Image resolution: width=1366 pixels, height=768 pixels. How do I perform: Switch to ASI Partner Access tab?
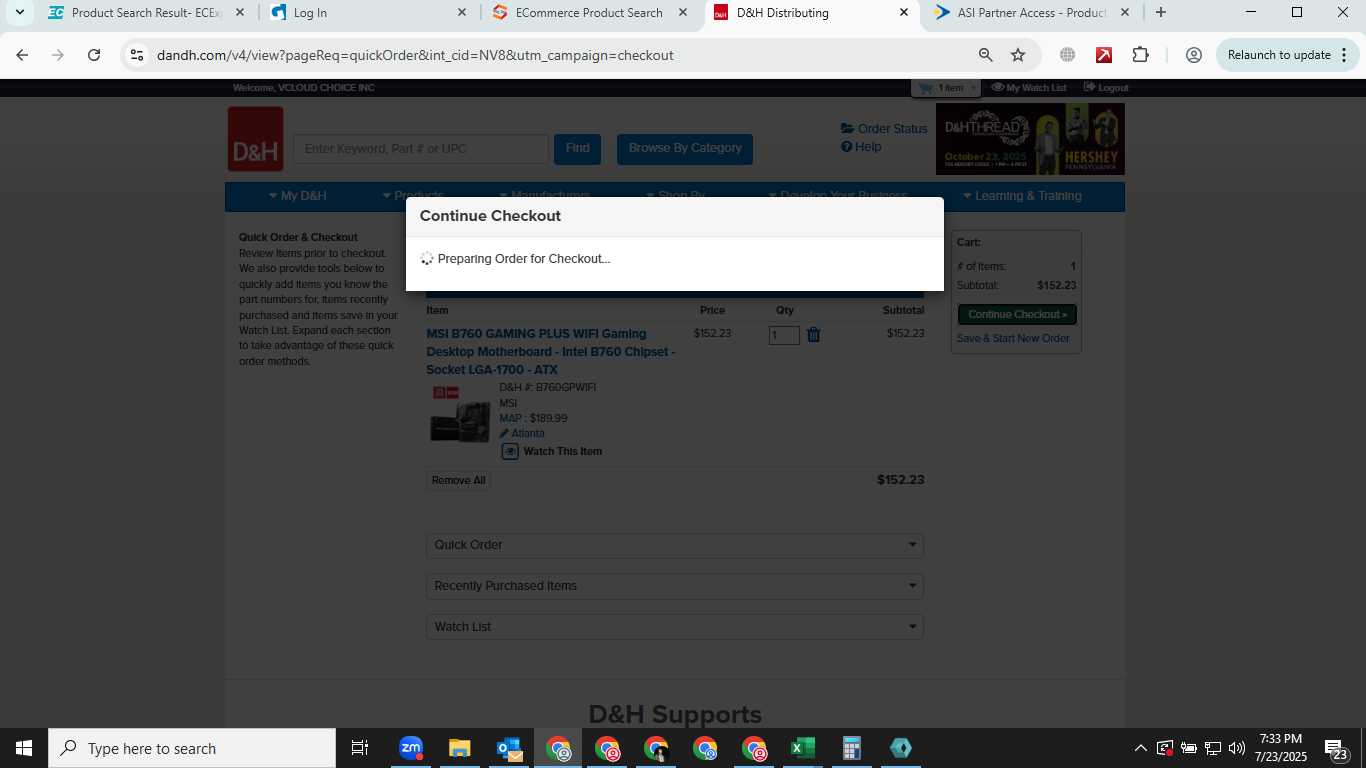pyautogui.click(x=1032, y=13)
